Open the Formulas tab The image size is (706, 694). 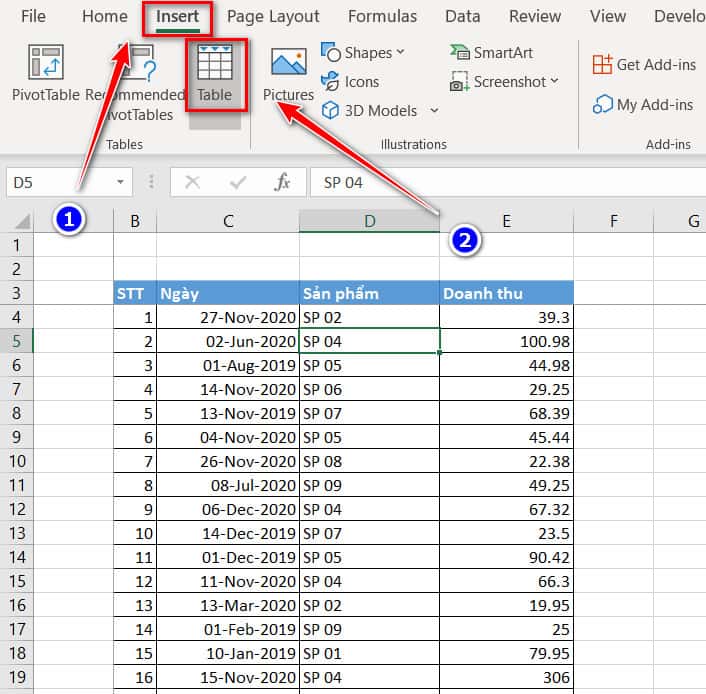(x=382, y=16)
